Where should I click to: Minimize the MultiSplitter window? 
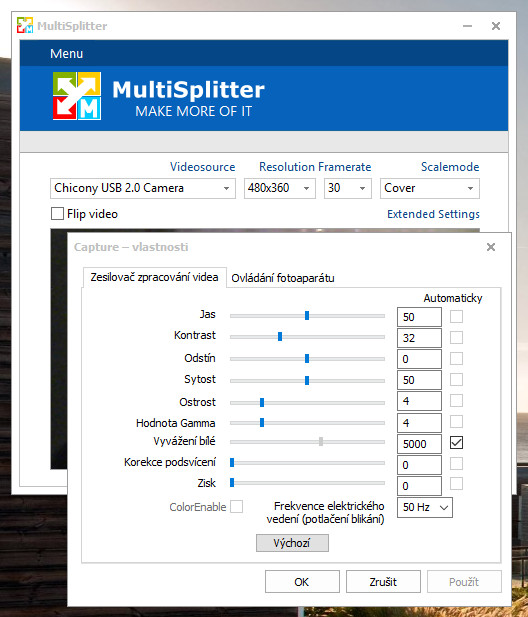pyautogui.click(x=467, y=26)
